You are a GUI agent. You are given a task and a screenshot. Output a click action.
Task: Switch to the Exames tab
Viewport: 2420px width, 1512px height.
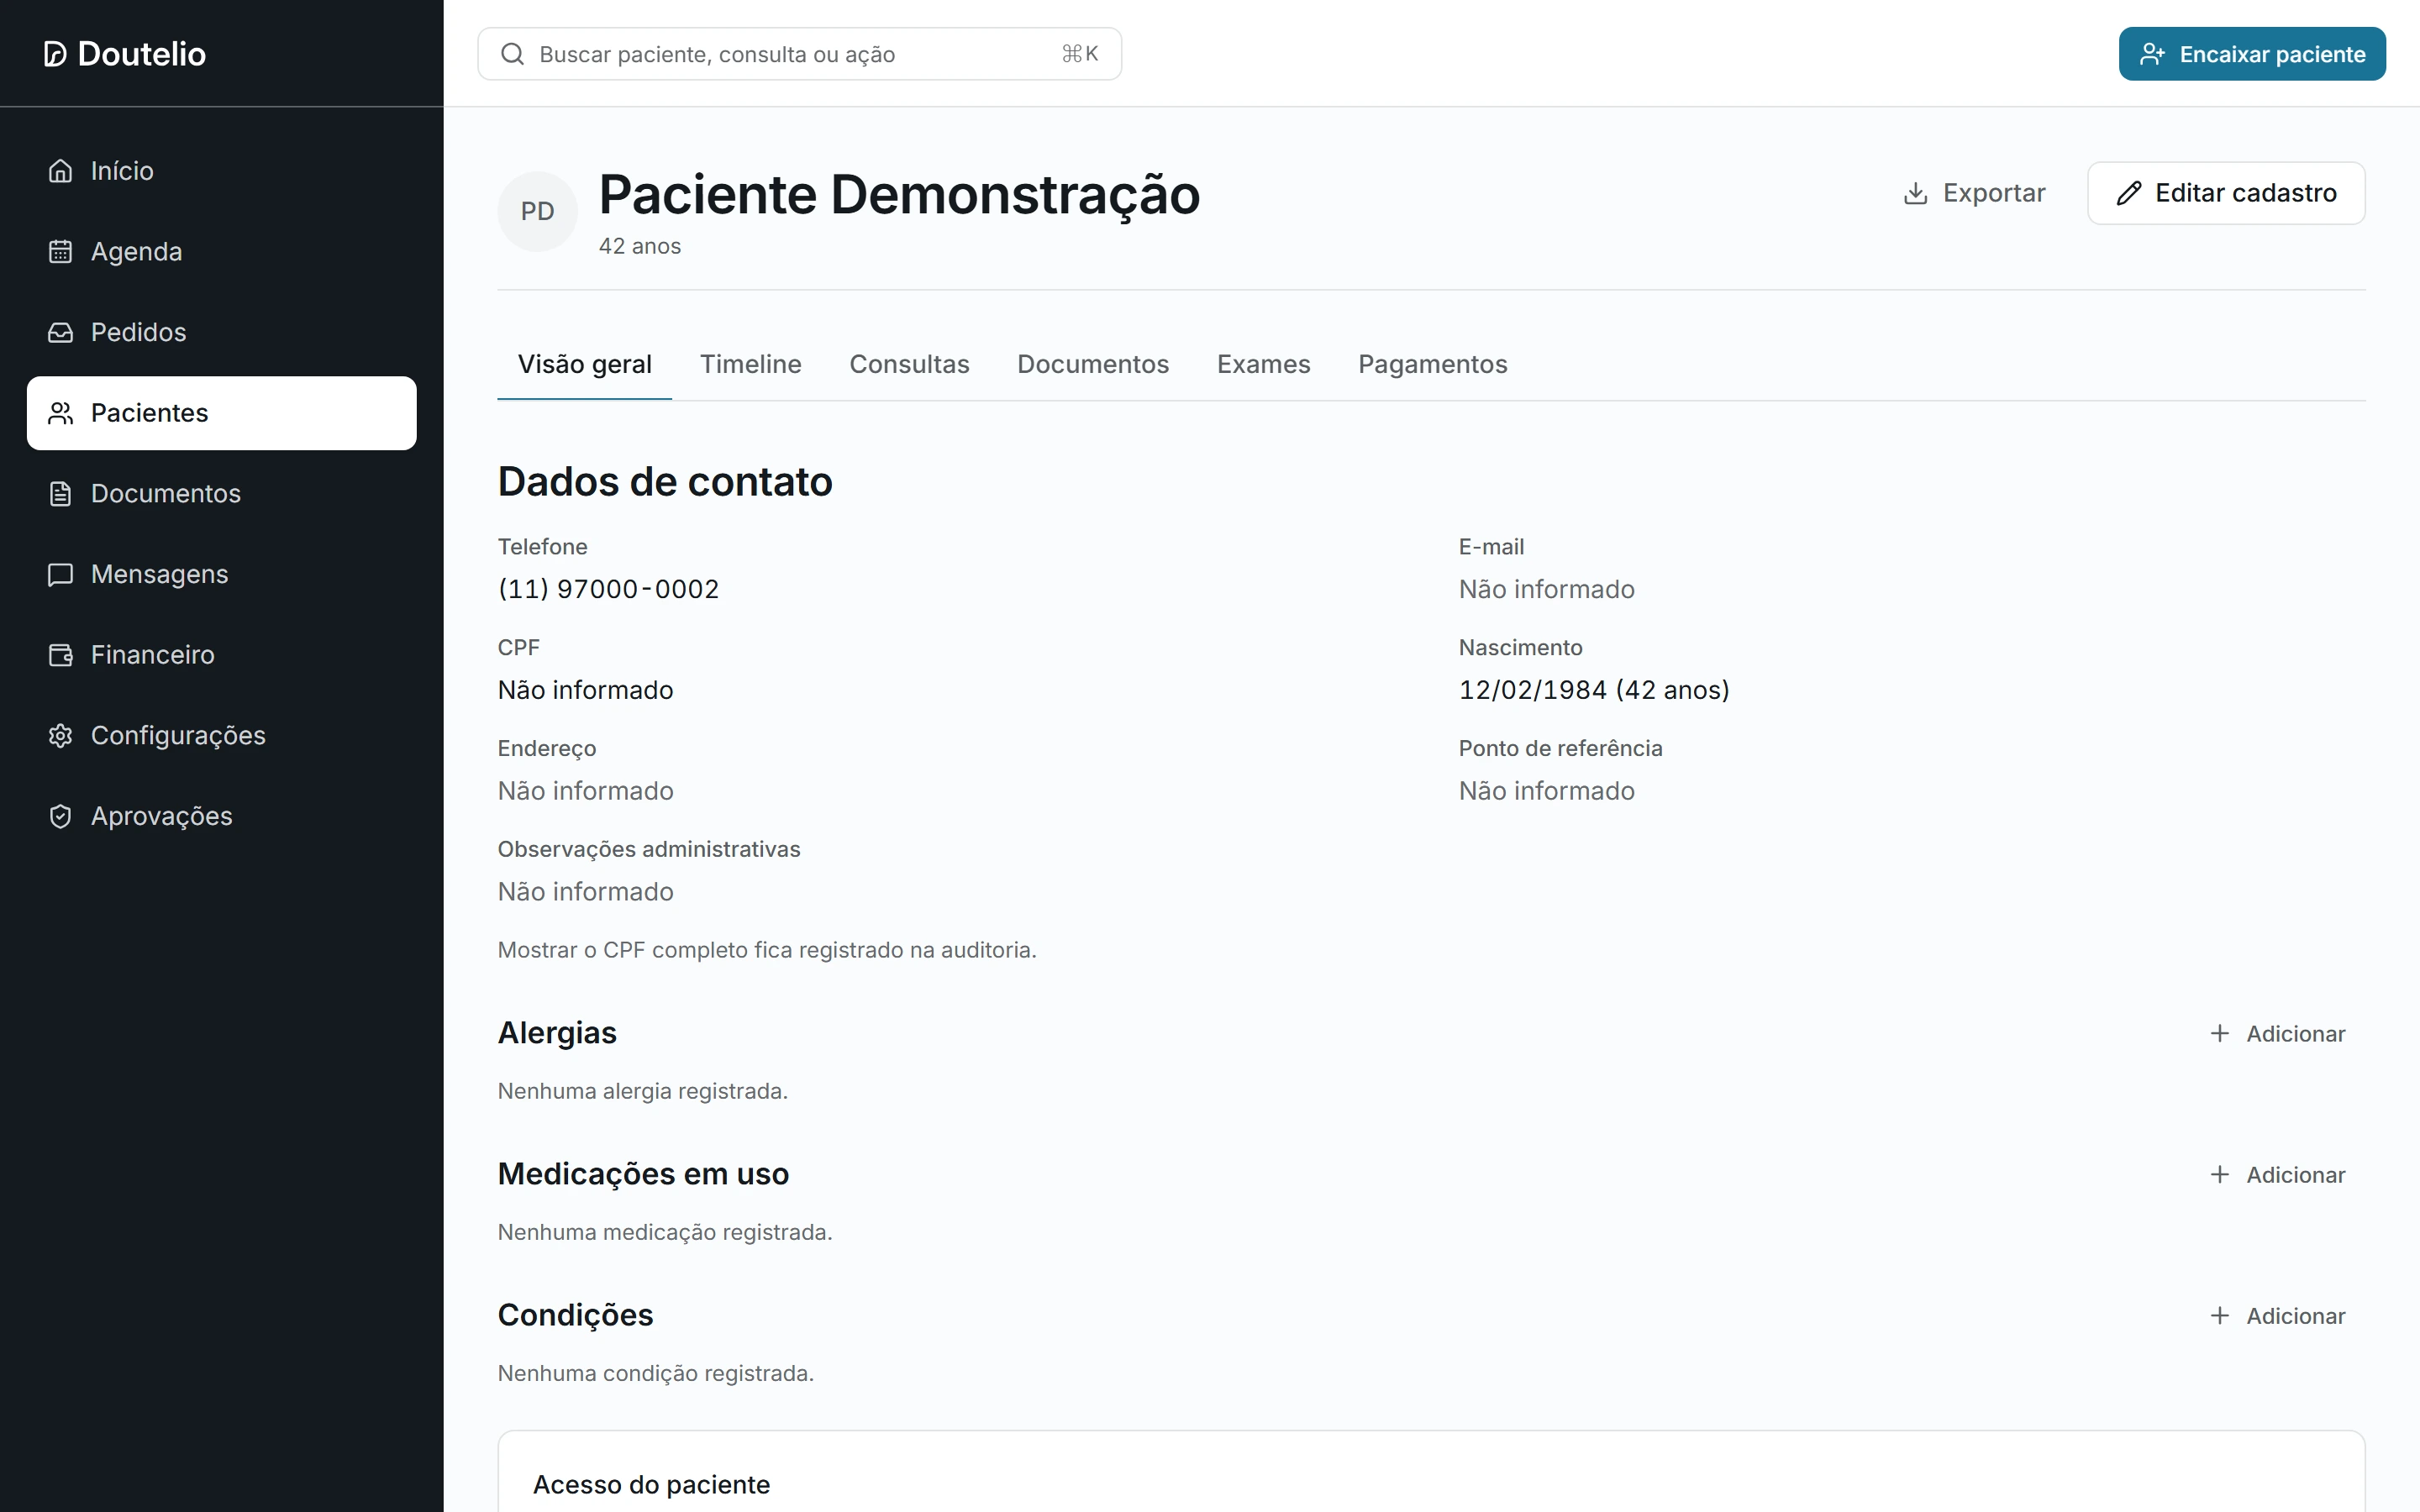coord(1263,364)
